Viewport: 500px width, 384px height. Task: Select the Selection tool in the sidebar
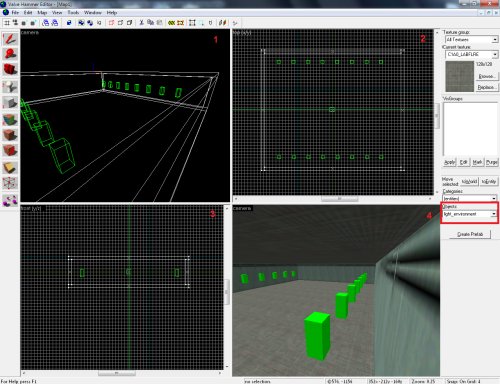click(x=10, y=39)
